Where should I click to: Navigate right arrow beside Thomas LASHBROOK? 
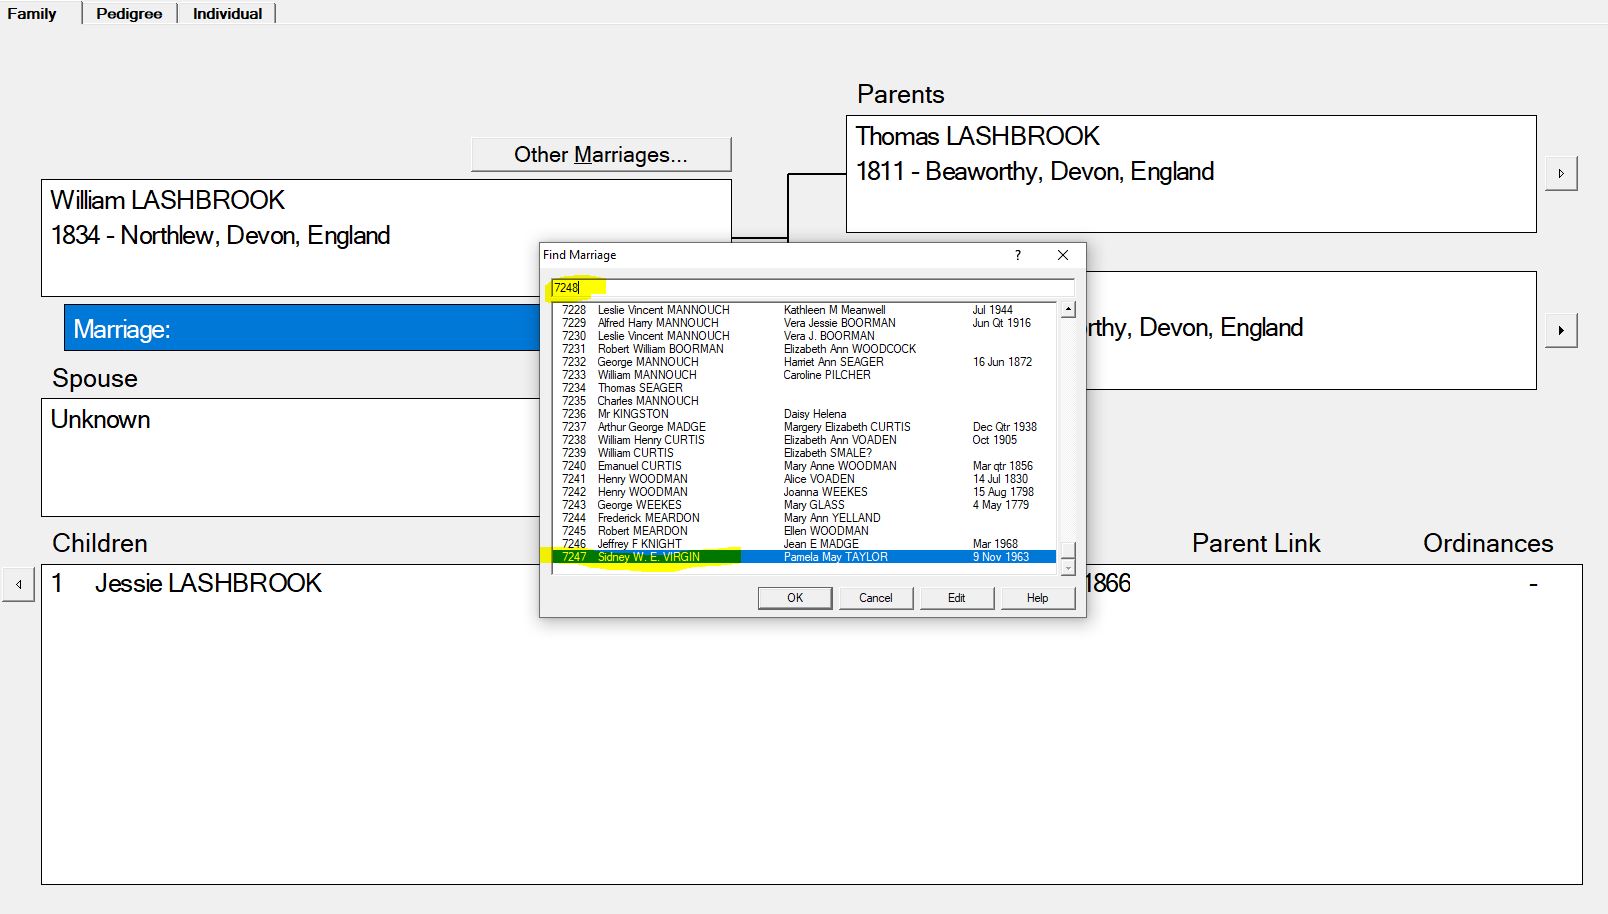pos(1561,173)
